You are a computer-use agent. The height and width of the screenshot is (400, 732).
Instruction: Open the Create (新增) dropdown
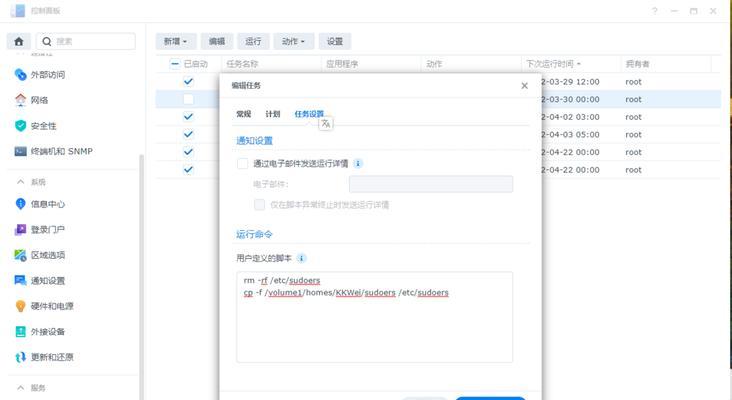pos(176,42)
